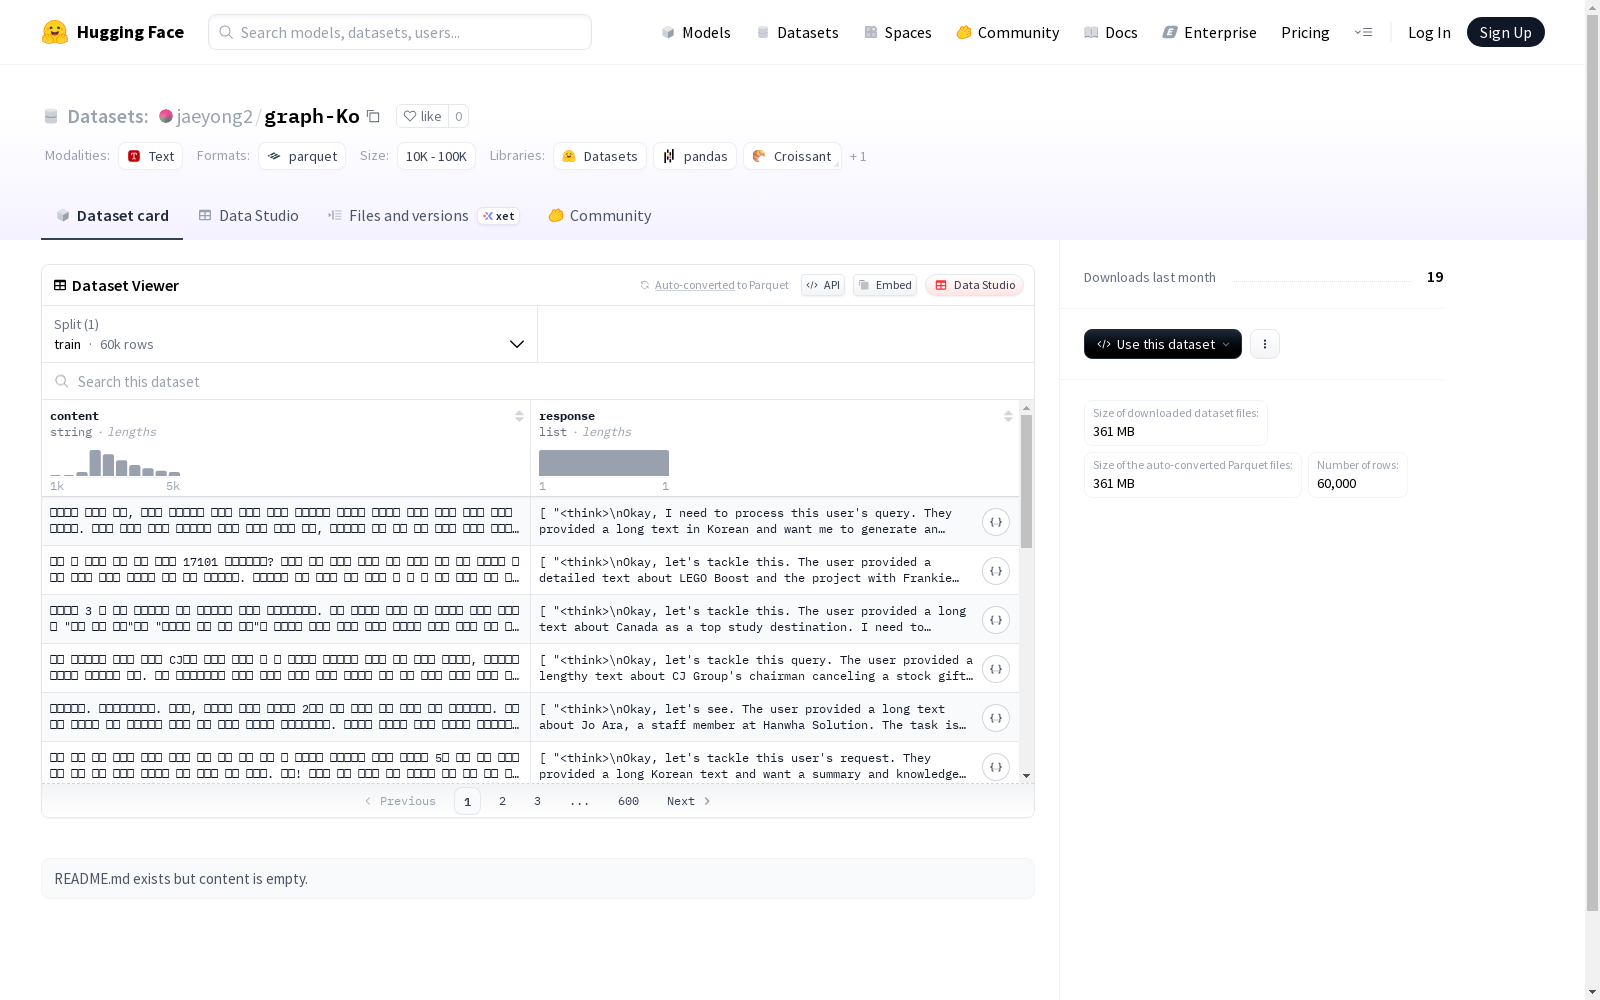Click the like count 0
The height and width of the screenshot is (1000, 1600).
(459, 116)
